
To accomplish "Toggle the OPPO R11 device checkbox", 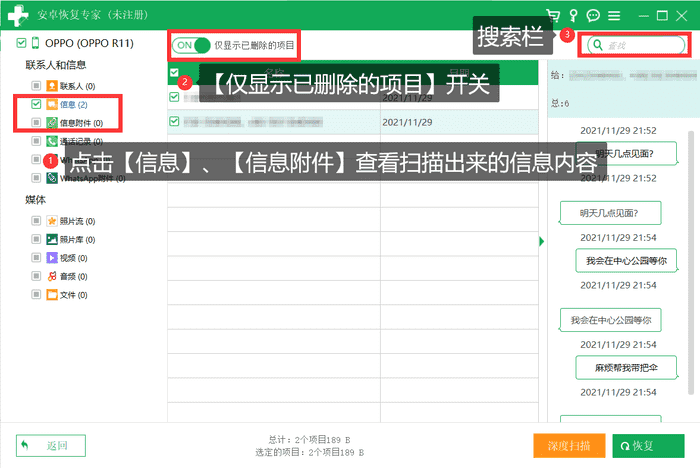I will [x=21, y=43].
